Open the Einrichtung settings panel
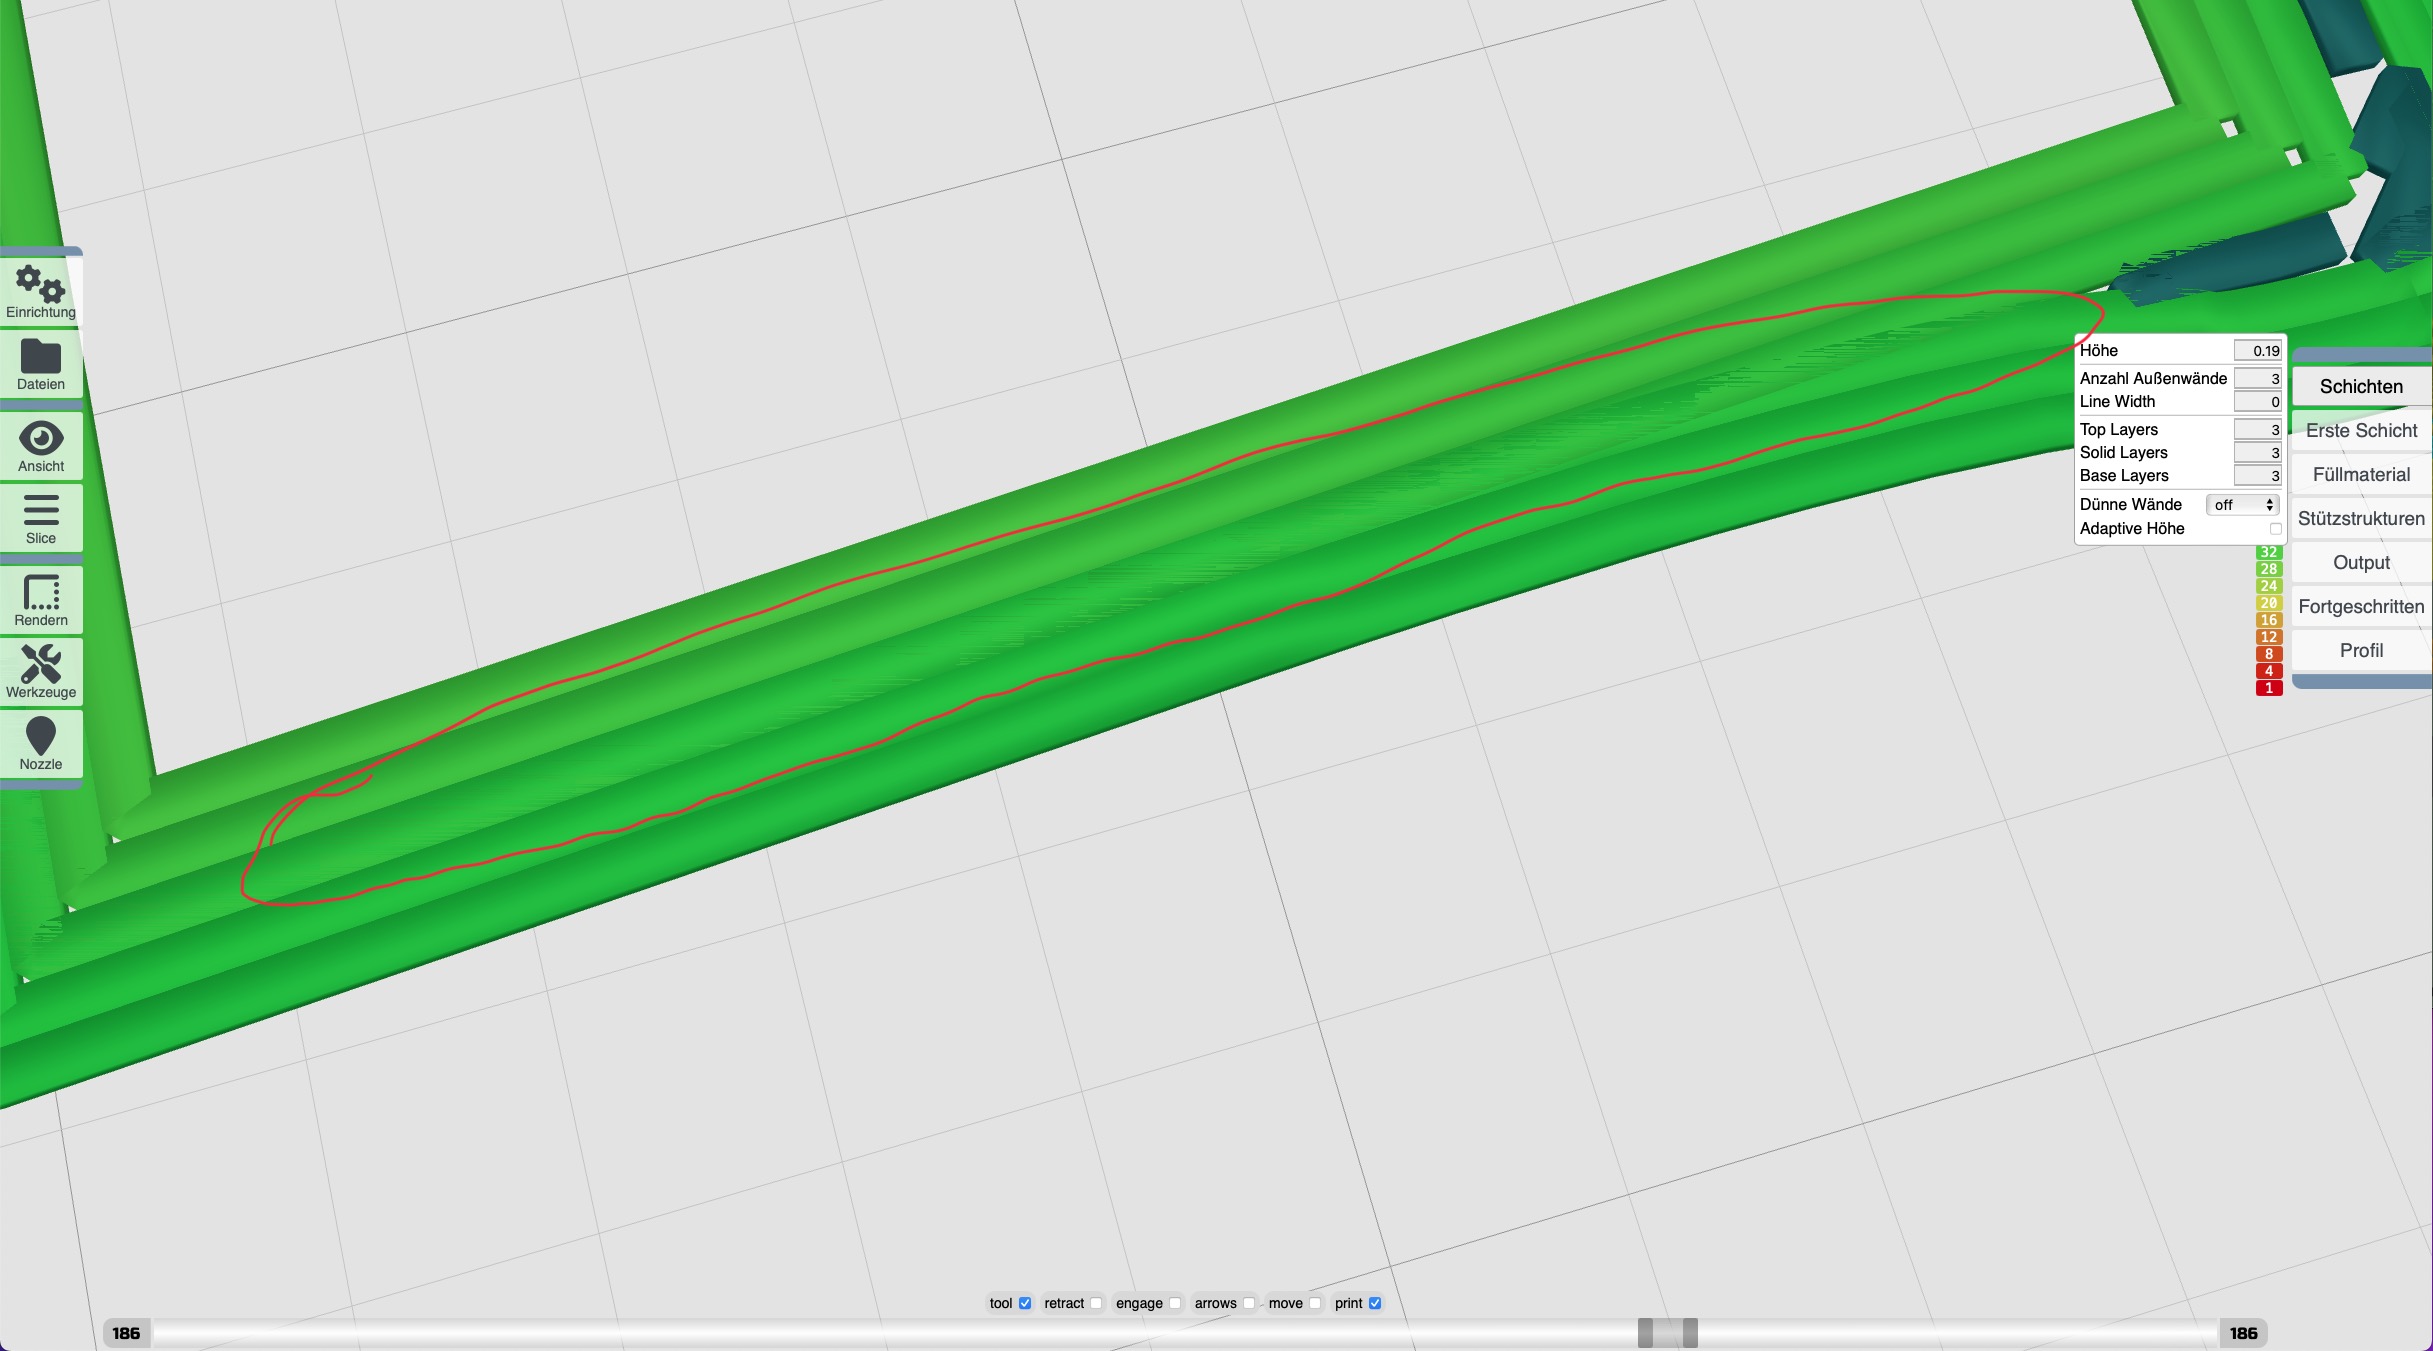The image size is (2433, 1351). pyautogui.click(x=41, y=292)
